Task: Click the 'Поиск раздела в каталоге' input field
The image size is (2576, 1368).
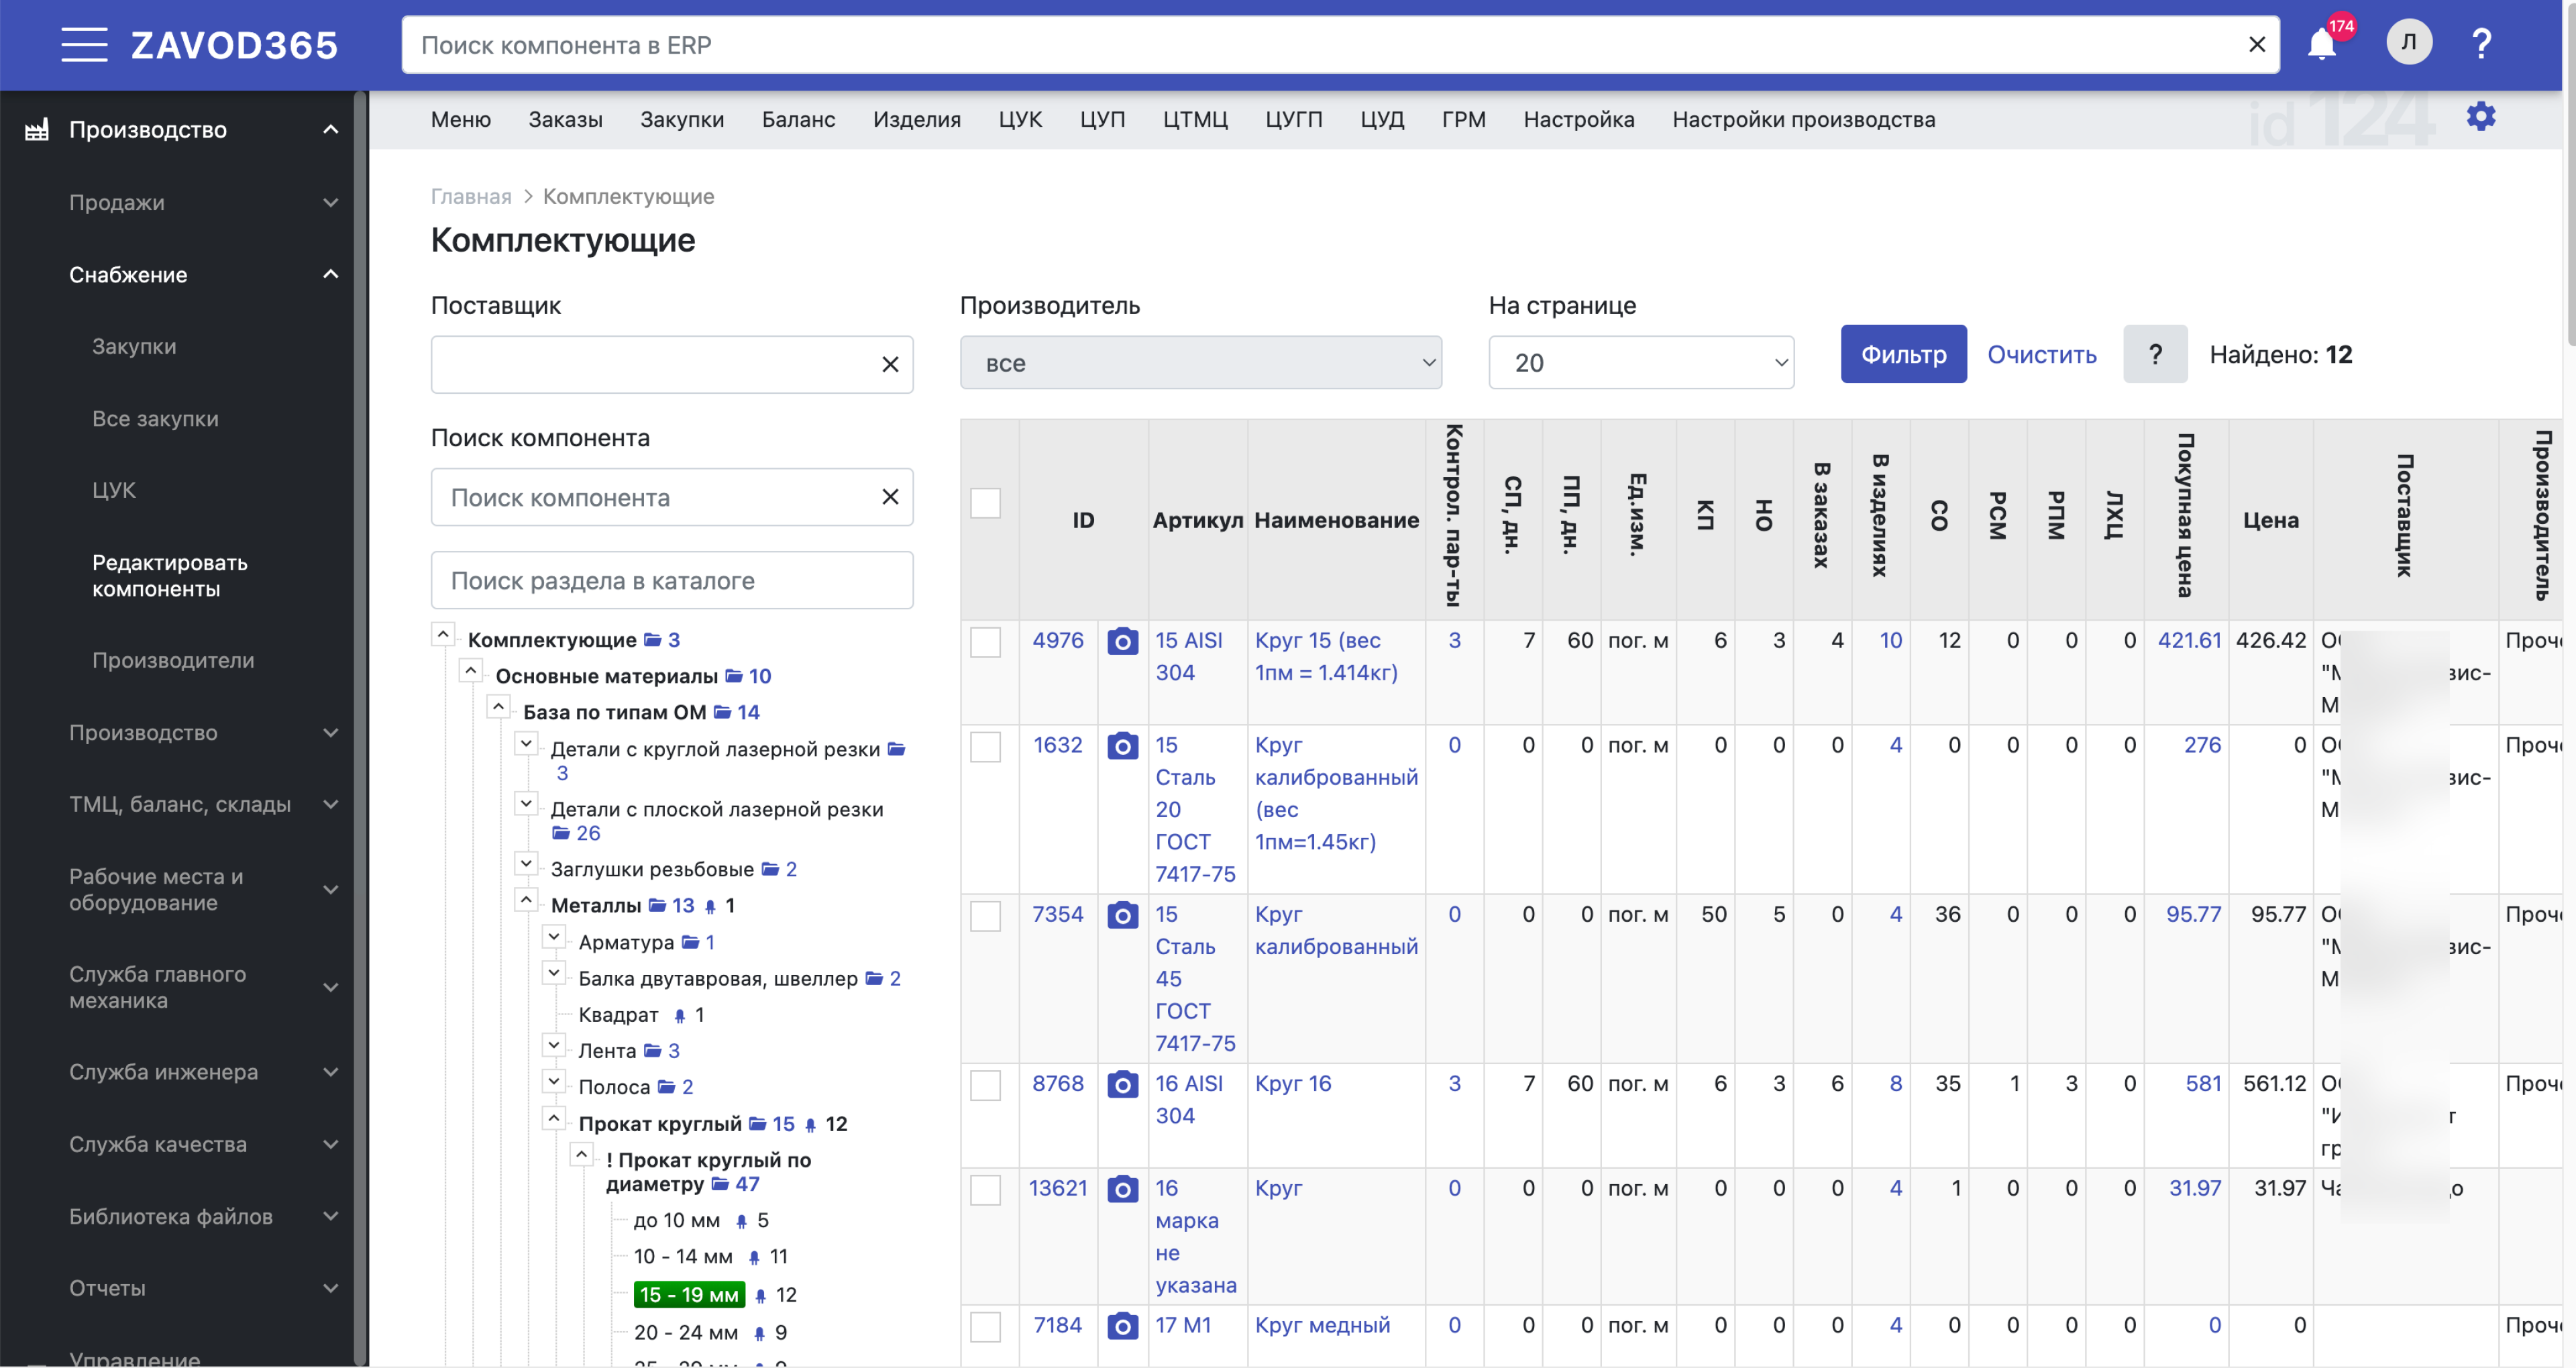Action: click(x=671, y=581)
